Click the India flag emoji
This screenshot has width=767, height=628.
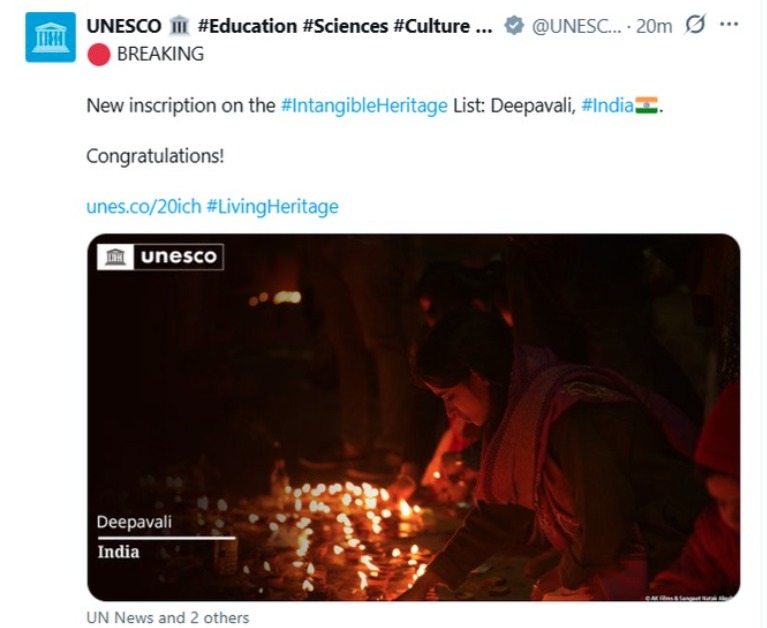[x=647, y=105]
